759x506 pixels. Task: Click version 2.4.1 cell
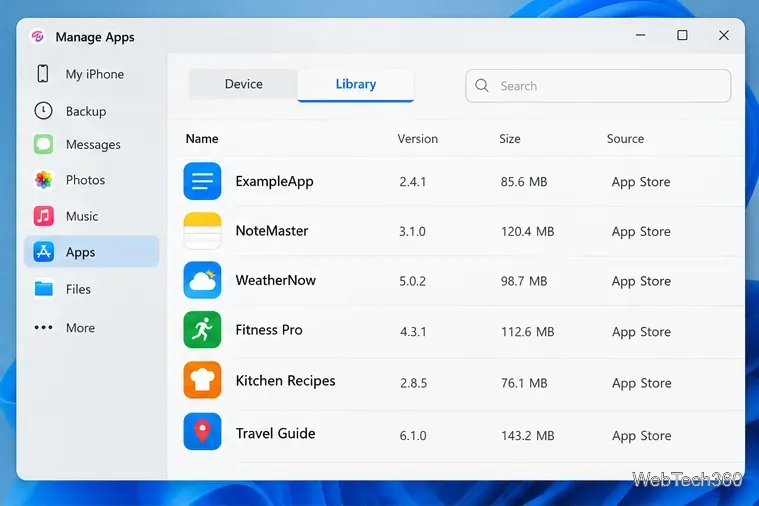click(413, 182)
